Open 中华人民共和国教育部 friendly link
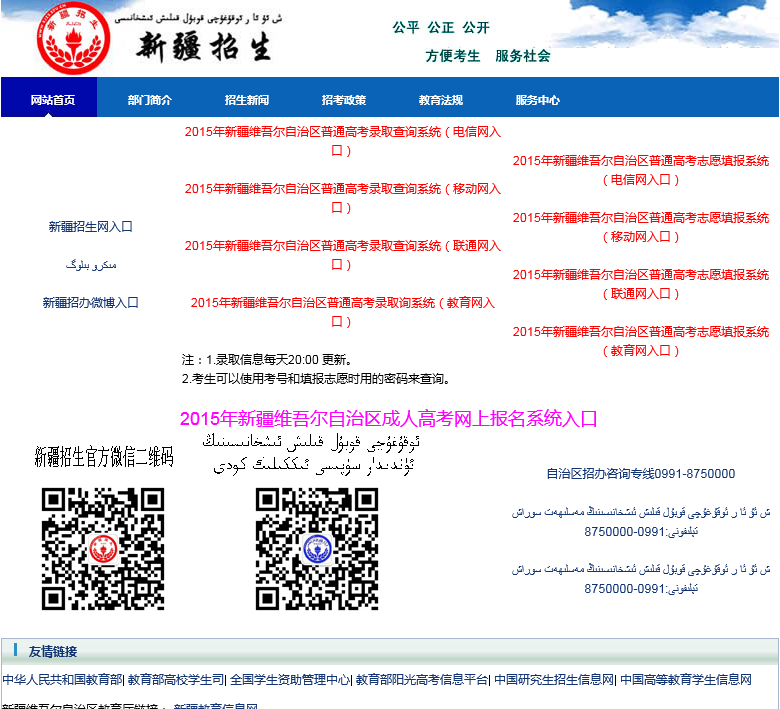Screen dimensions: 780x709 pyautogui.click(x=63, y=680)
